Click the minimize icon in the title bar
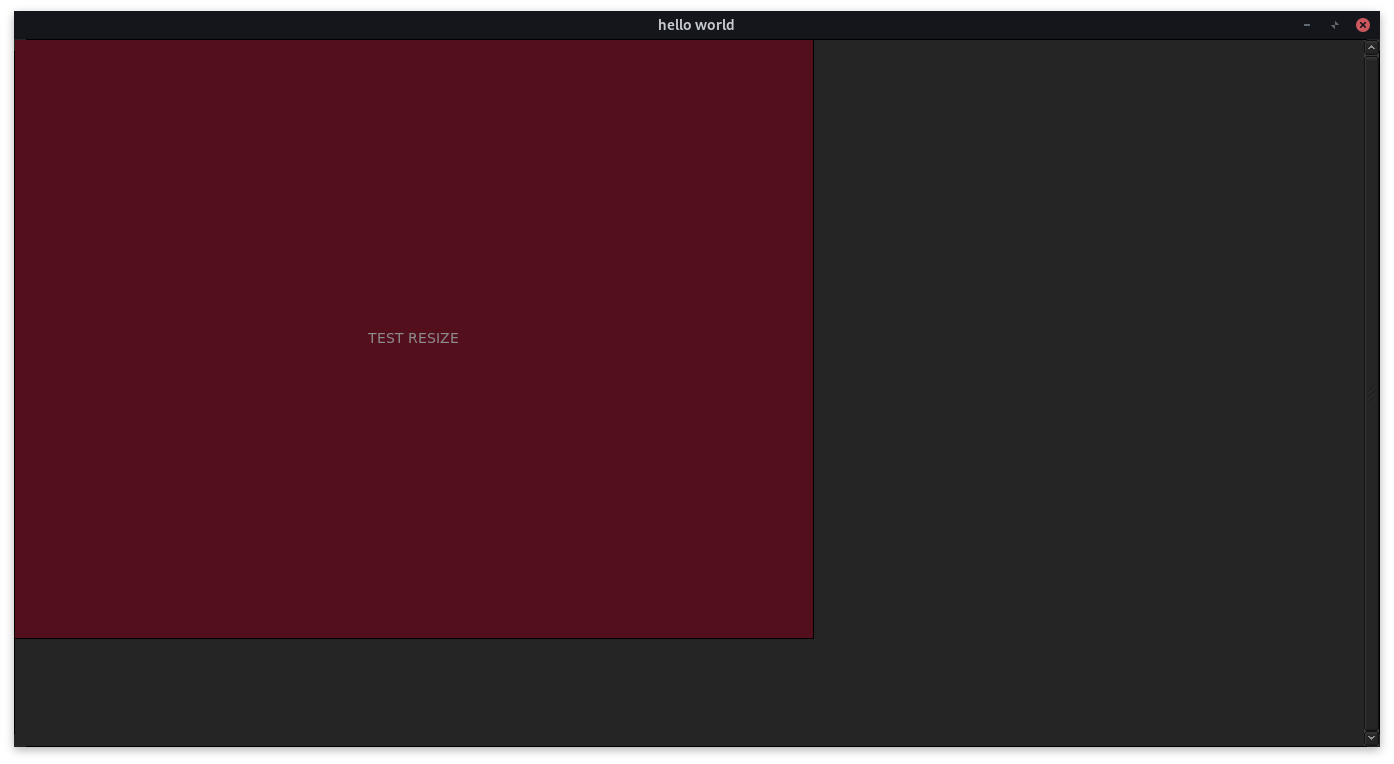The height and width of the screenshot is (764, 1394). (1306, 24)
